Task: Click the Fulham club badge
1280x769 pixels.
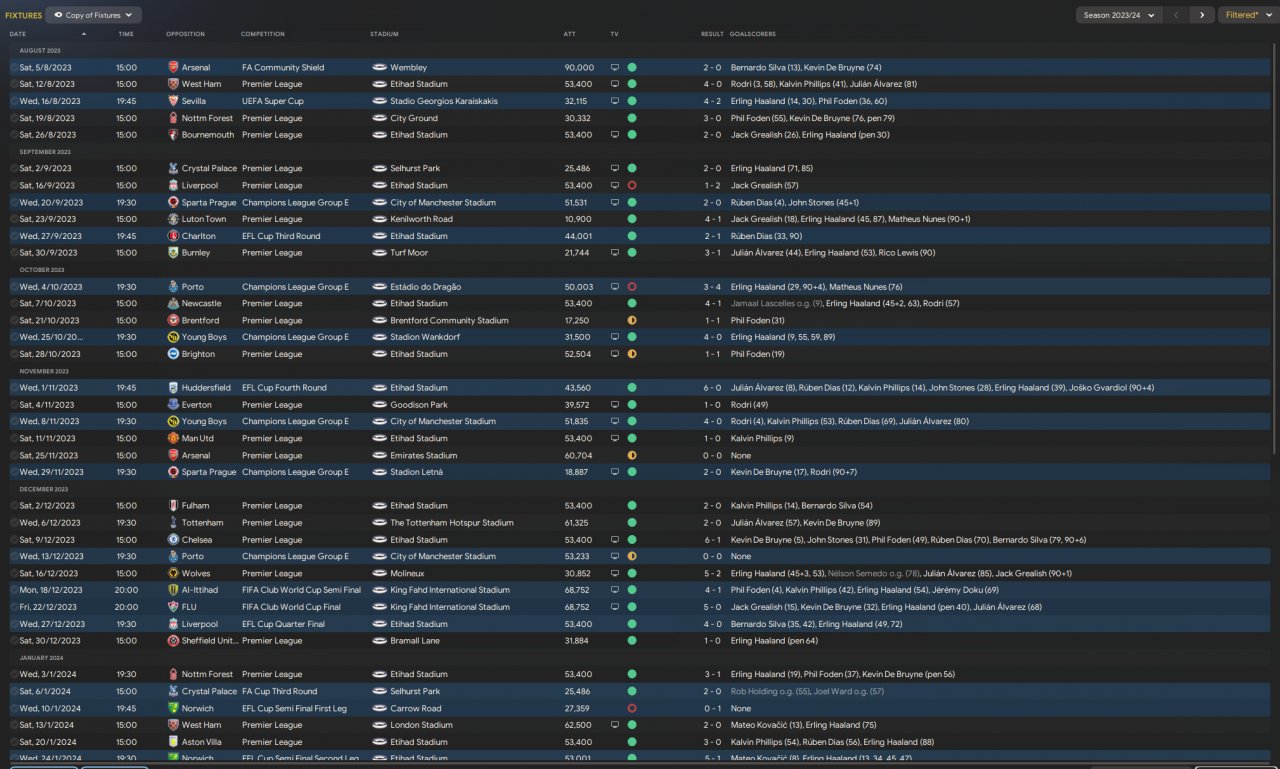Action: (173, 506)
